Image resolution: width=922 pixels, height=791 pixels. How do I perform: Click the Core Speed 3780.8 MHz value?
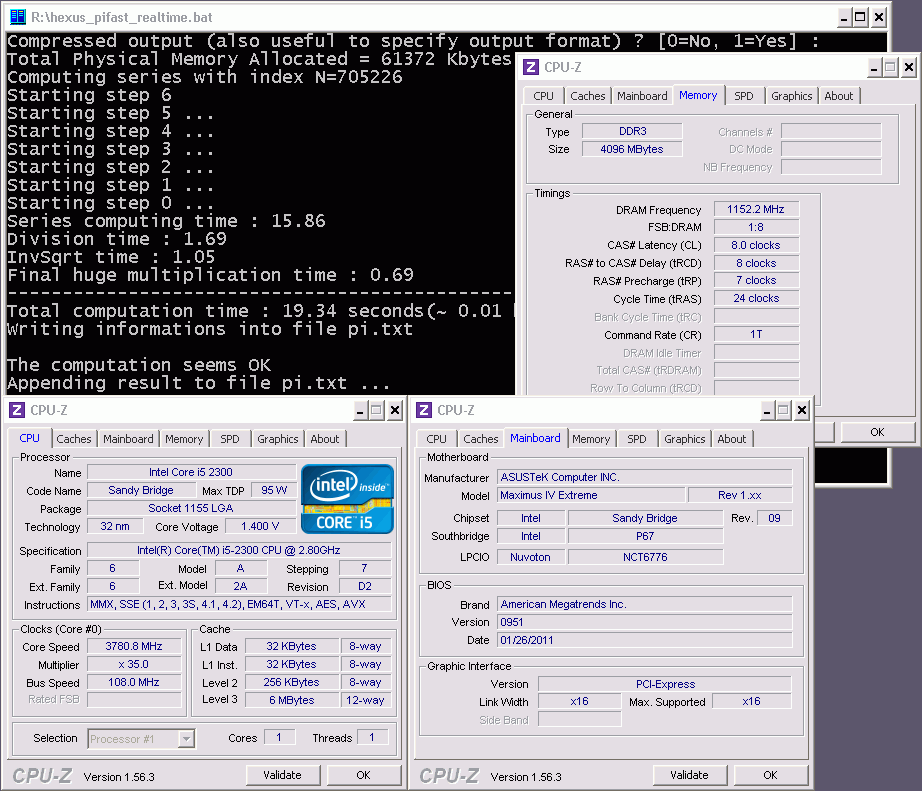[134, 646]
